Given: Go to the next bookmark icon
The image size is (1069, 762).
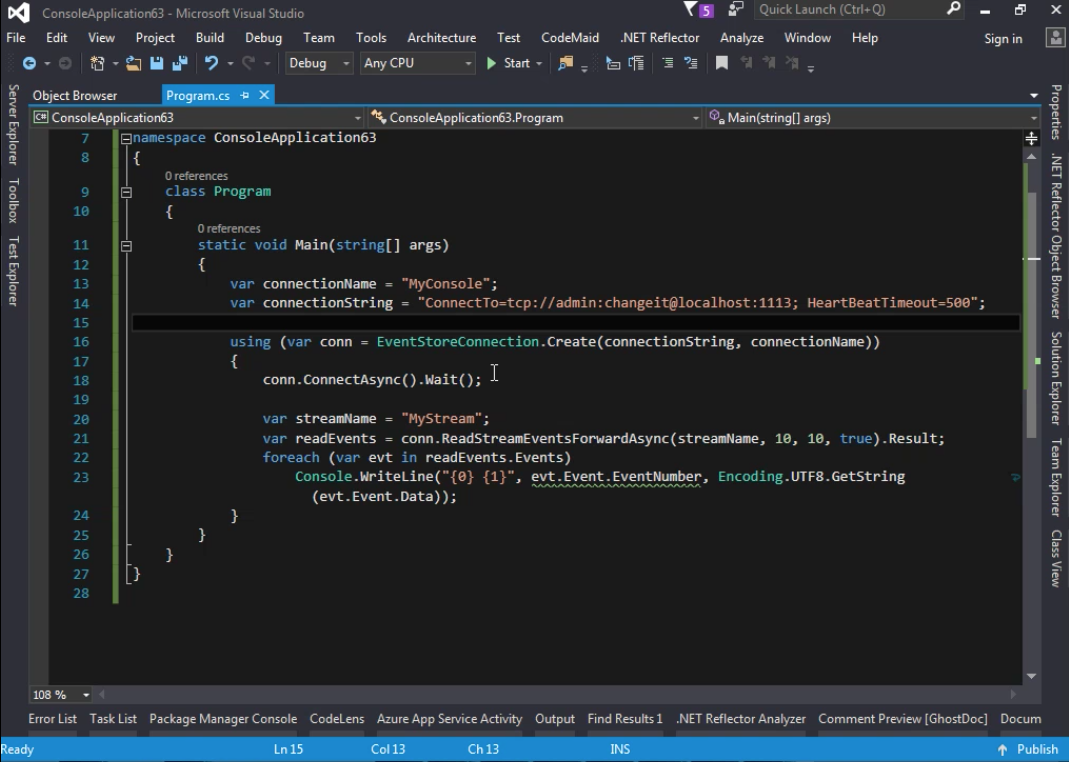Looking at the screenshot, I should click(769, 63).
